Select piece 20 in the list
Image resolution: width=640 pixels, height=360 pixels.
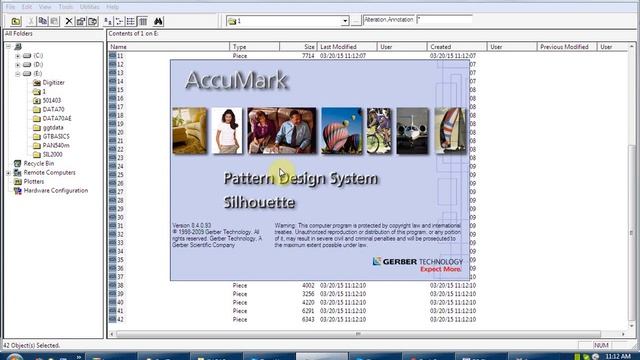tap(116, 132)
